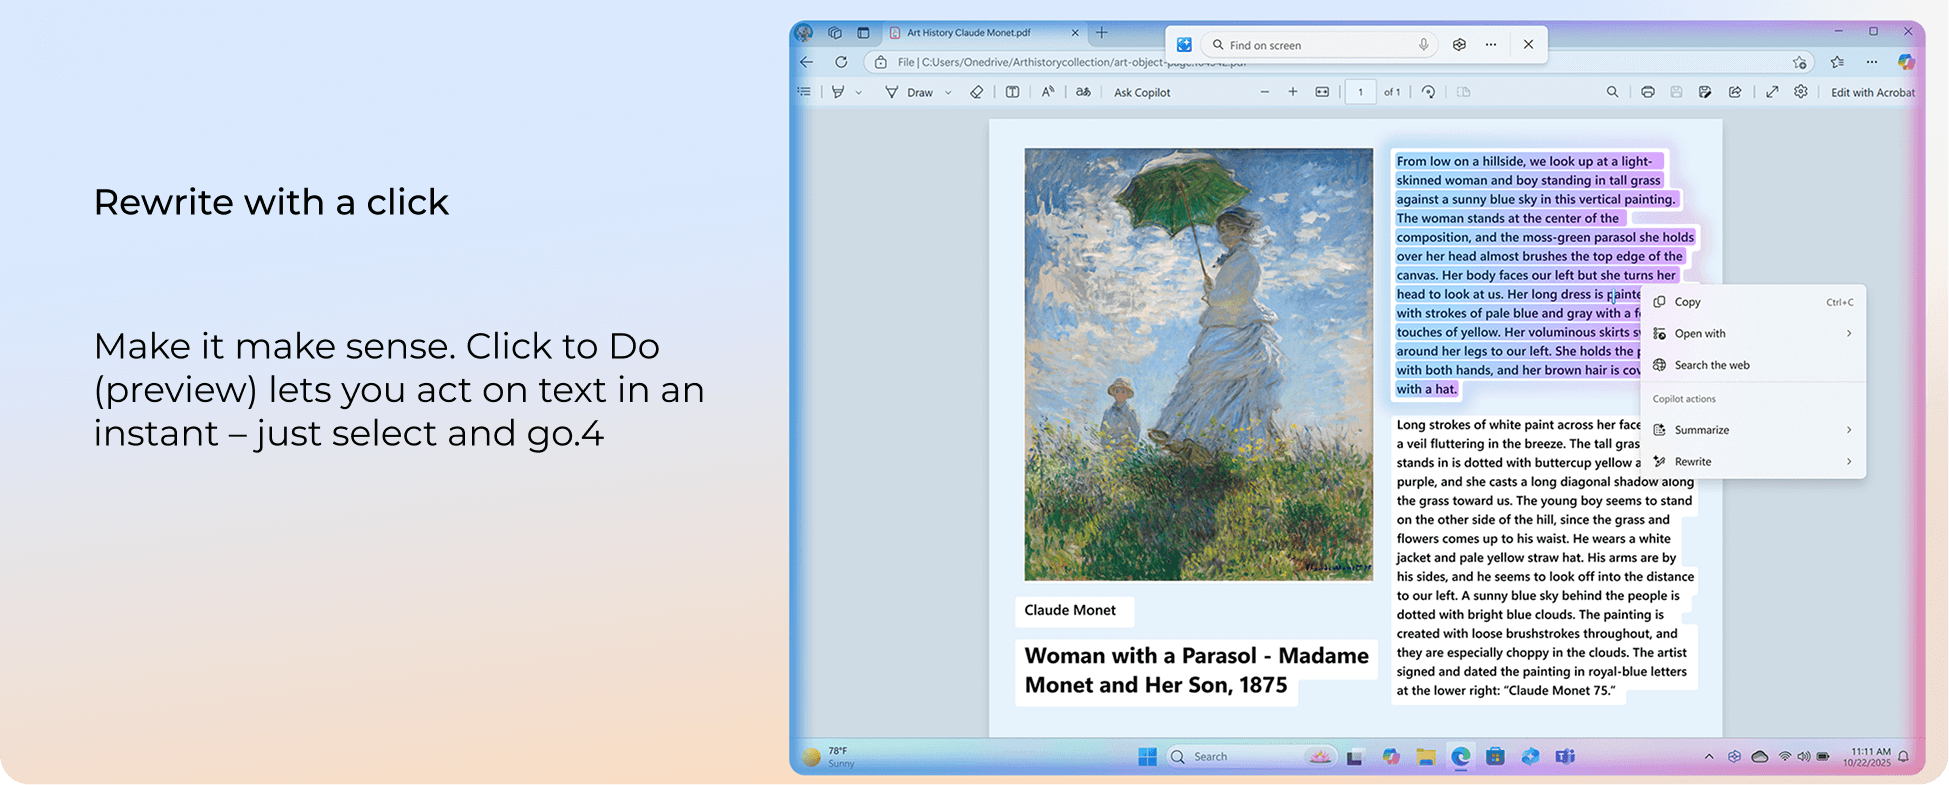Refresh the page
This screenshot has width=1949, height=785.
click(x=841, y=62)
